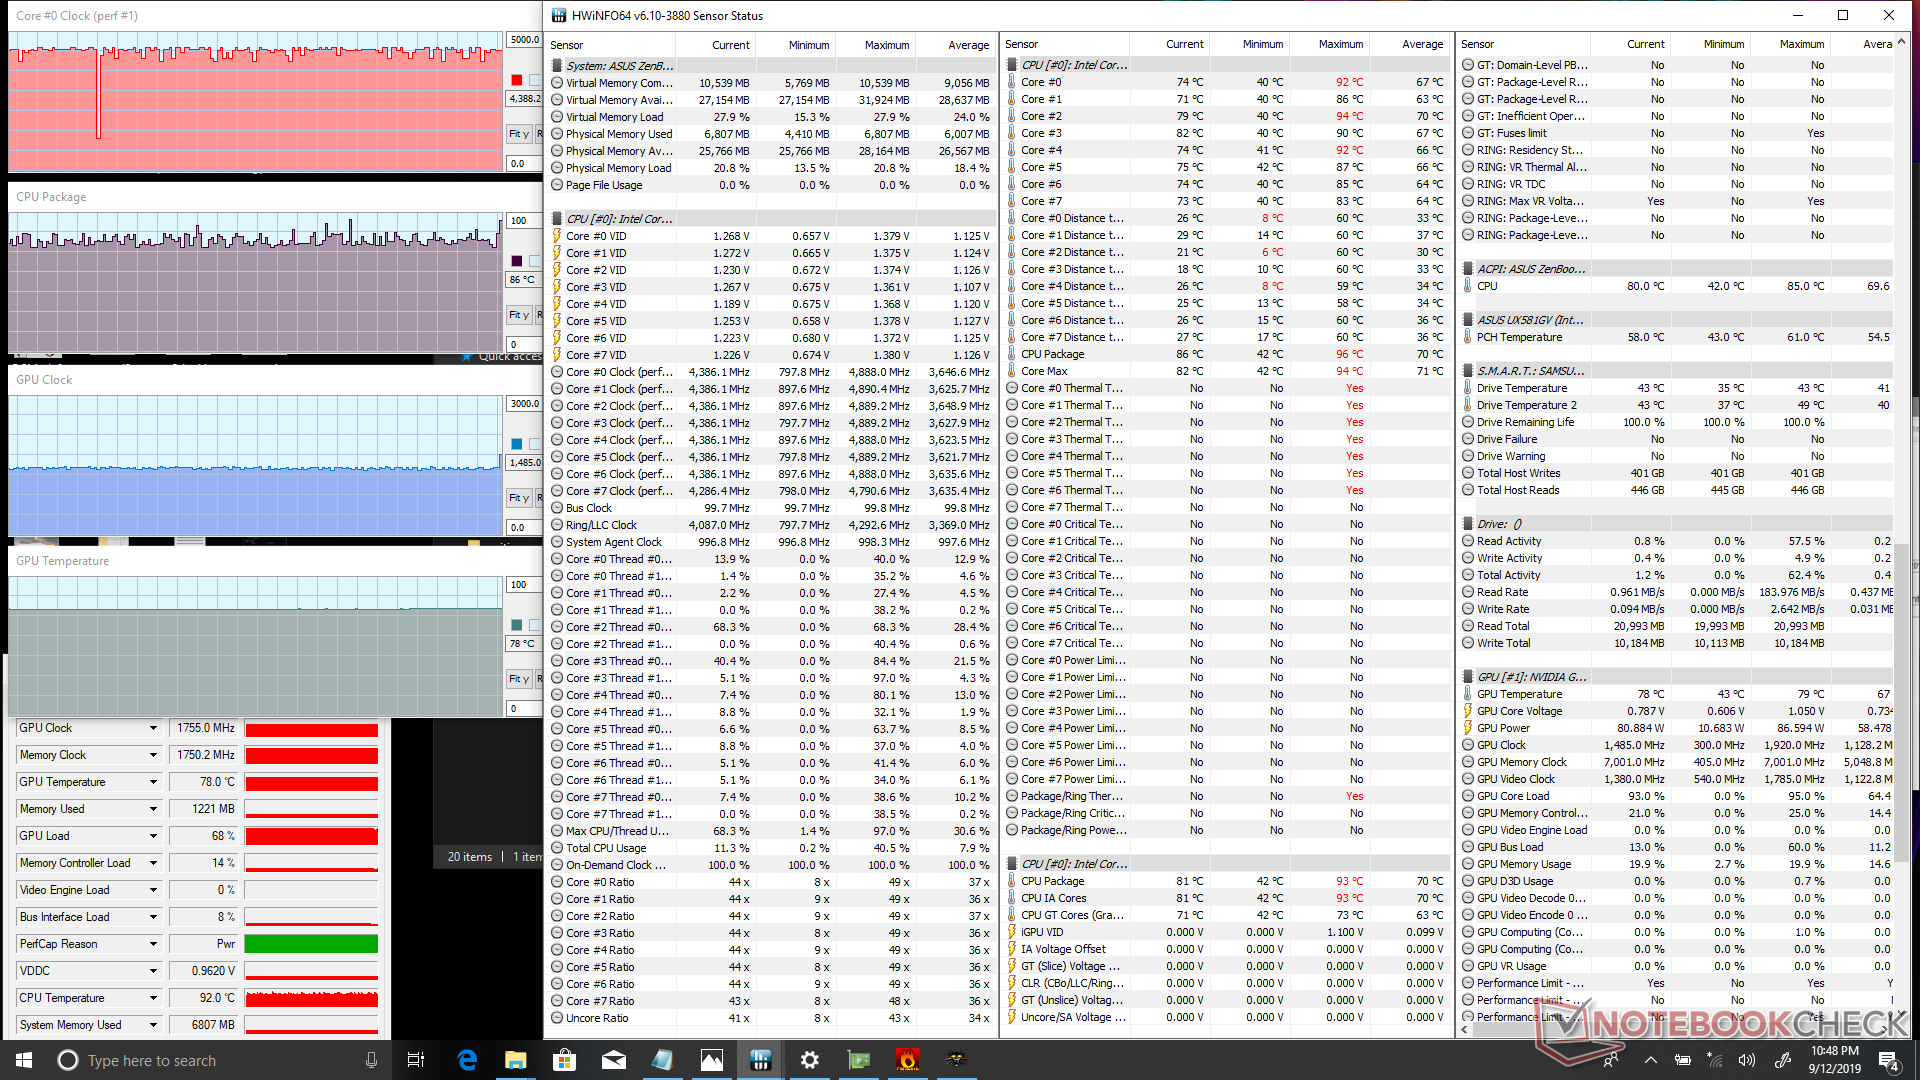Open the GPU Clock sensor dropdown
The height and width of the screenshot is (1080, 1920).
pos(153,728)
